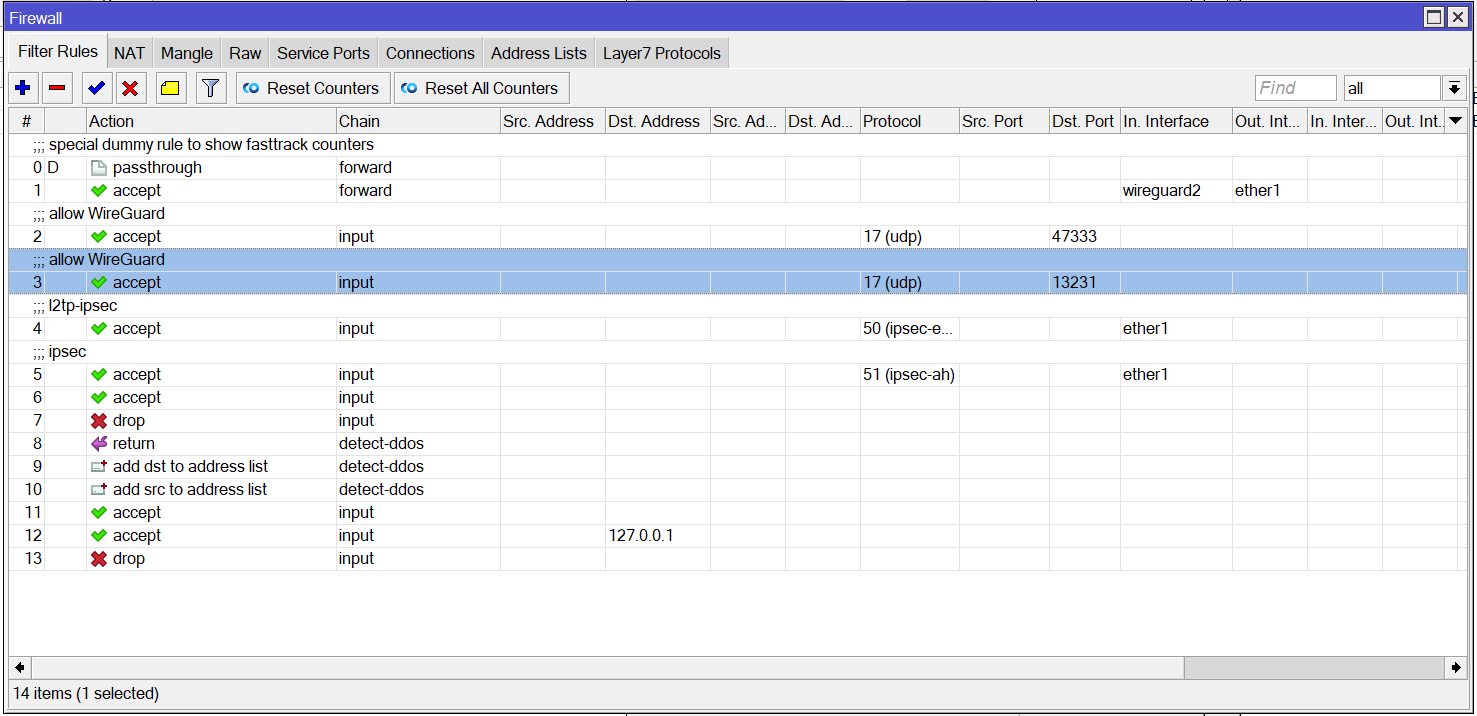Click the blue checkmark Enable rule icon
Viewport: 1477px width, 716px height.
point(96,88)
